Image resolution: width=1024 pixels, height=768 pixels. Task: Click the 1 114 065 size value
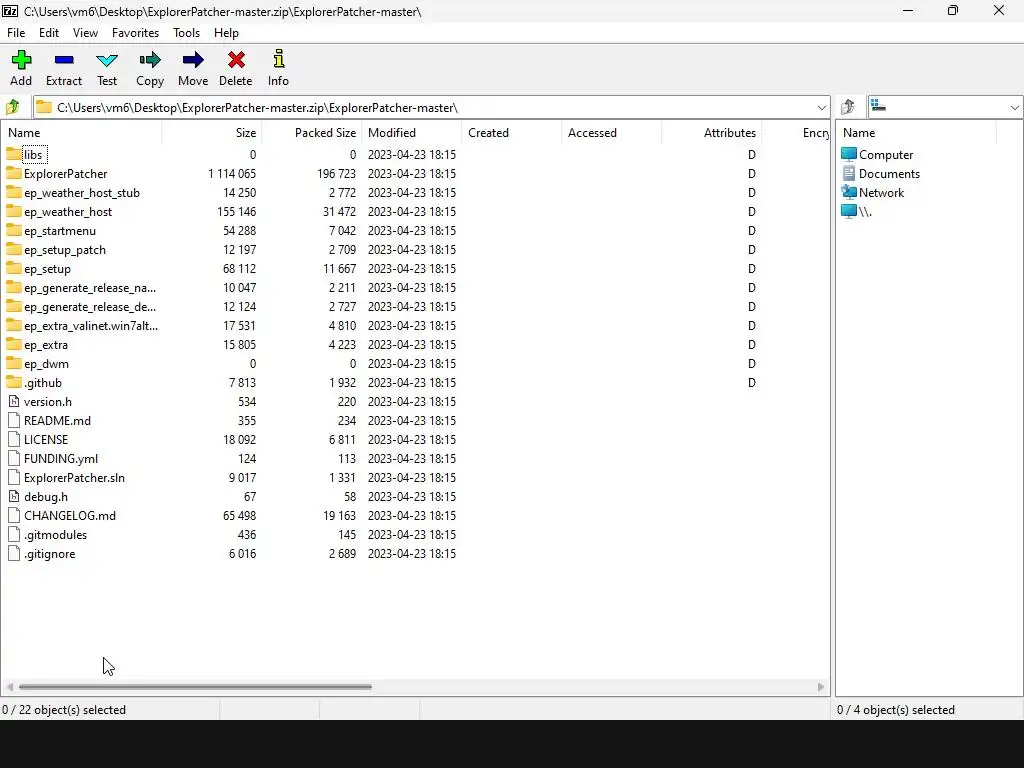tap(232, 174)
